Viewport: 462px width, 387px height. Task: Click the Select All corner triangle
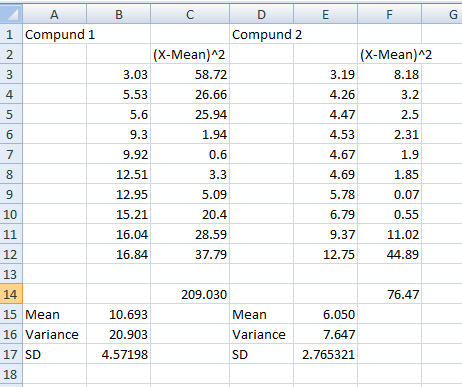(x=11, y=14)
